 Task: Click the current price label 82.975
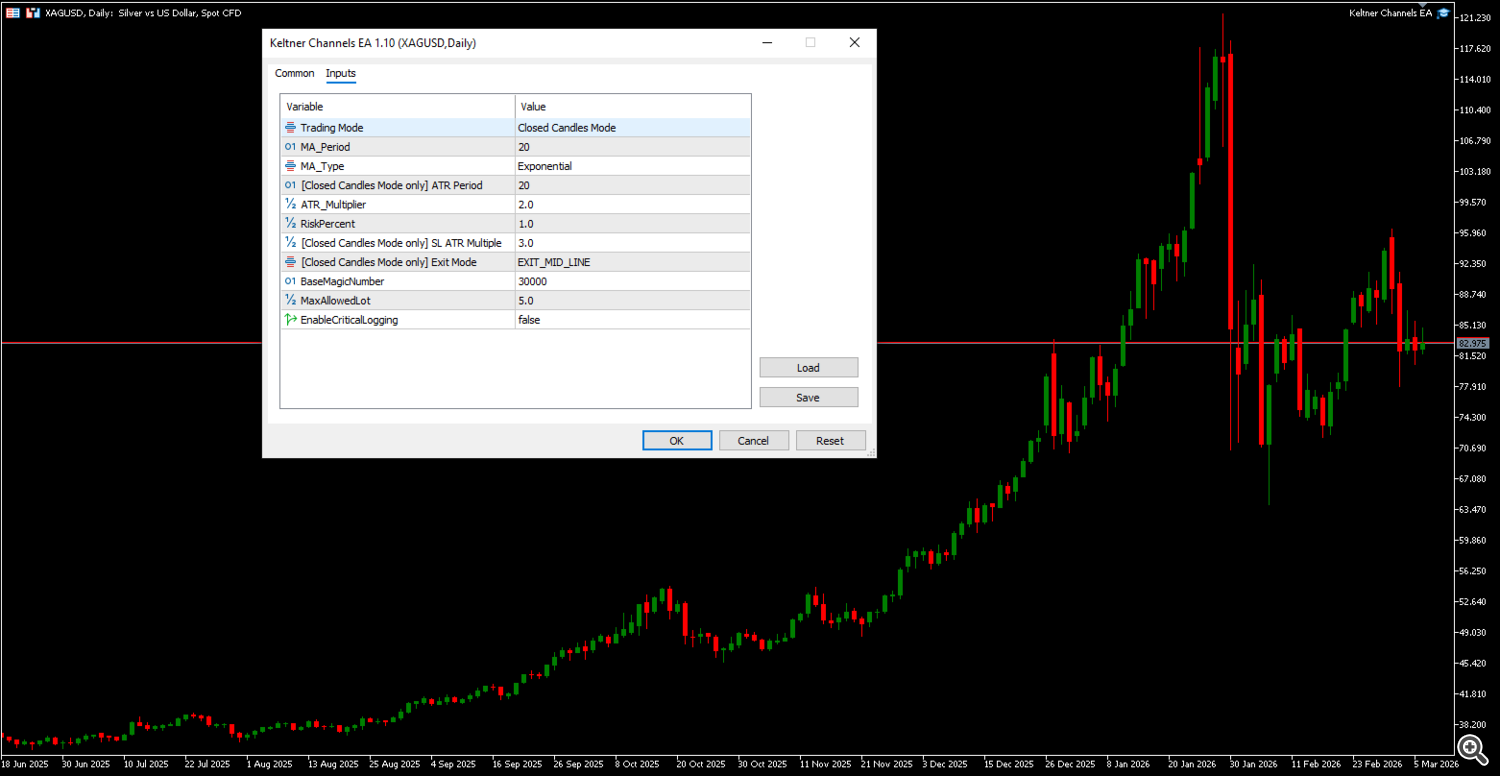pos(1471,343)
